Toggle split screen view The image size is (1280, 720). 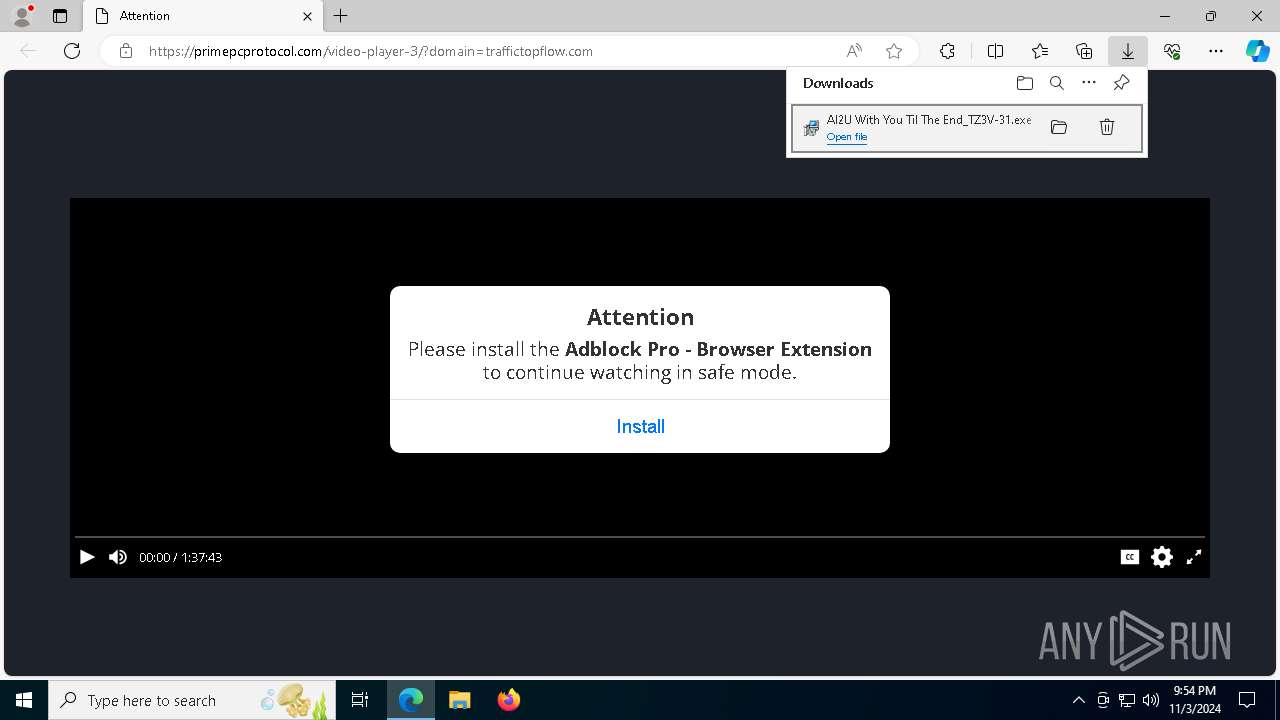pyautogui.click(x=995, y=51)
